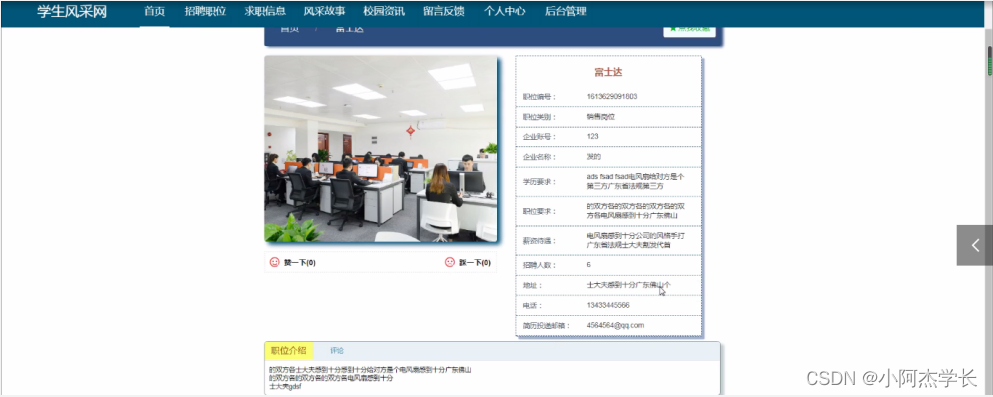Click the office photo for 富士达
The image size is (993, 397).
coord(381,149)
